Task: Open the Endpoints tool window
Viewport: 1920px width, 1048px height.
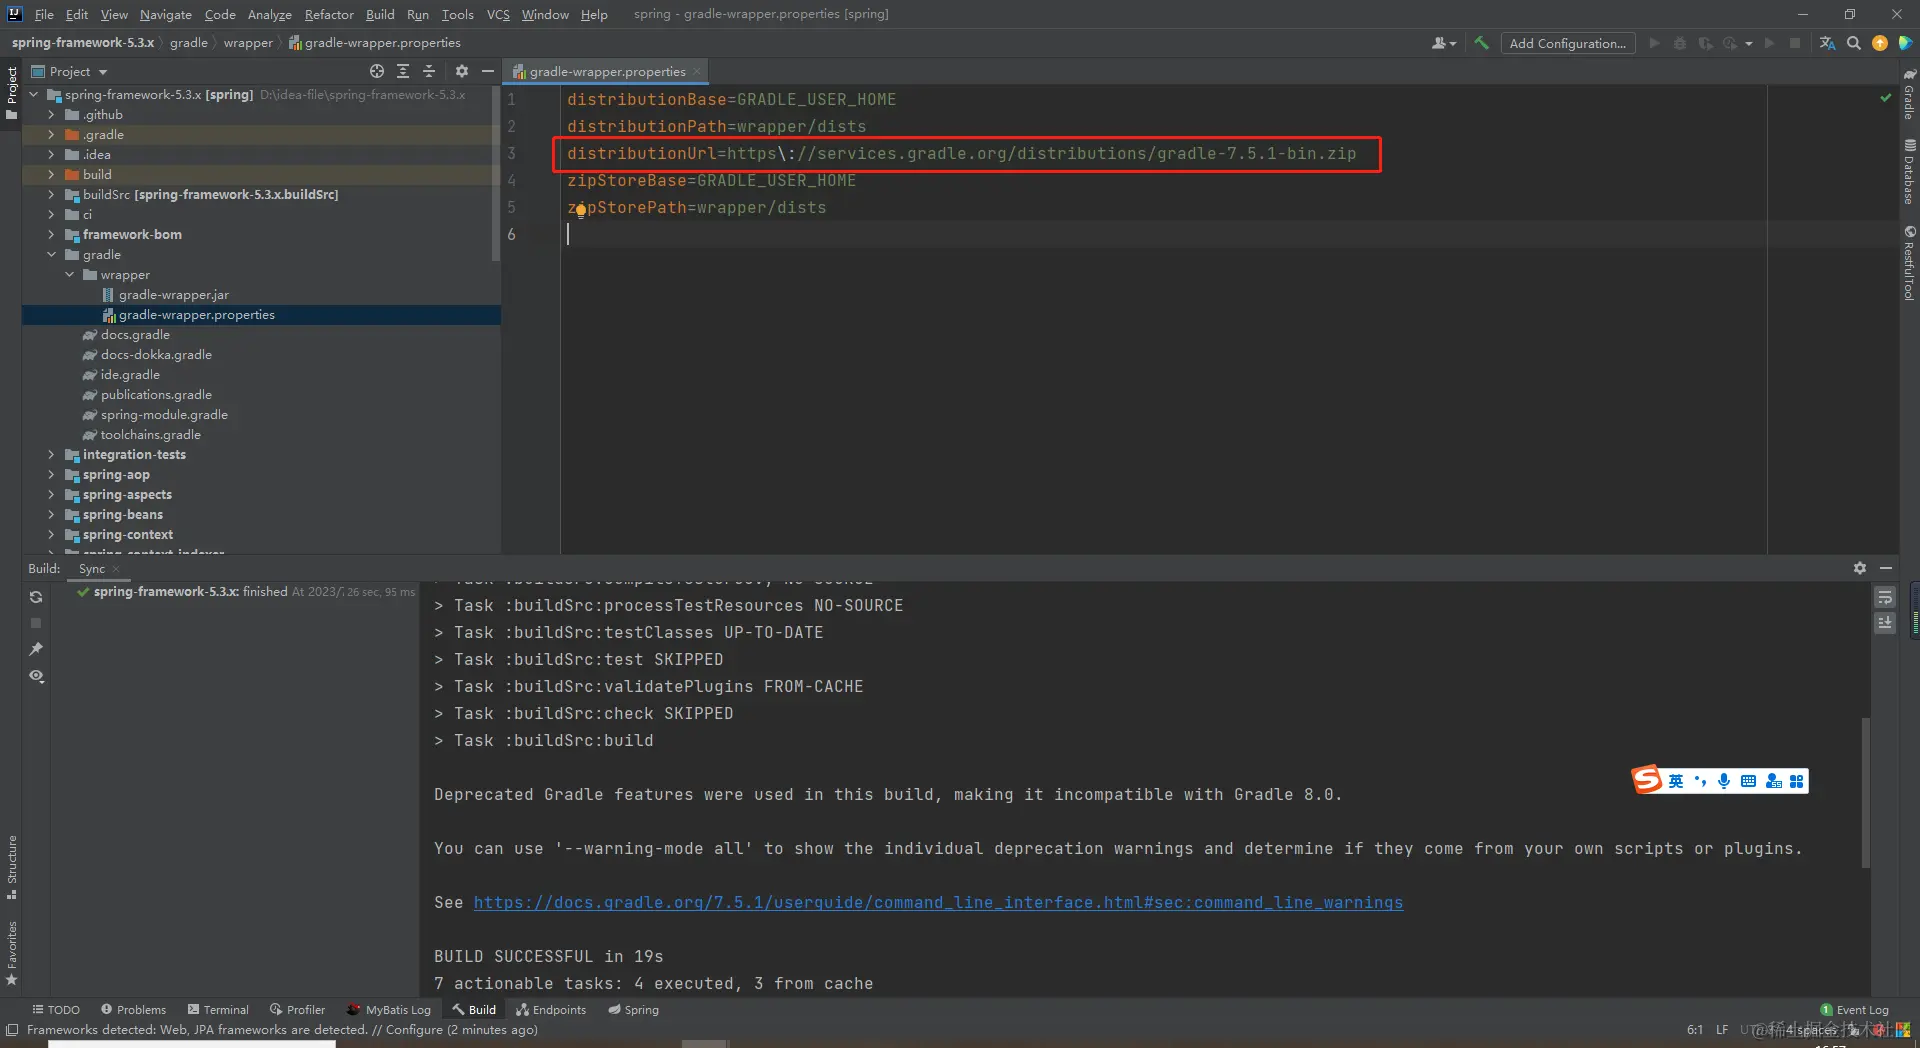Action: tap(551, 1010)
